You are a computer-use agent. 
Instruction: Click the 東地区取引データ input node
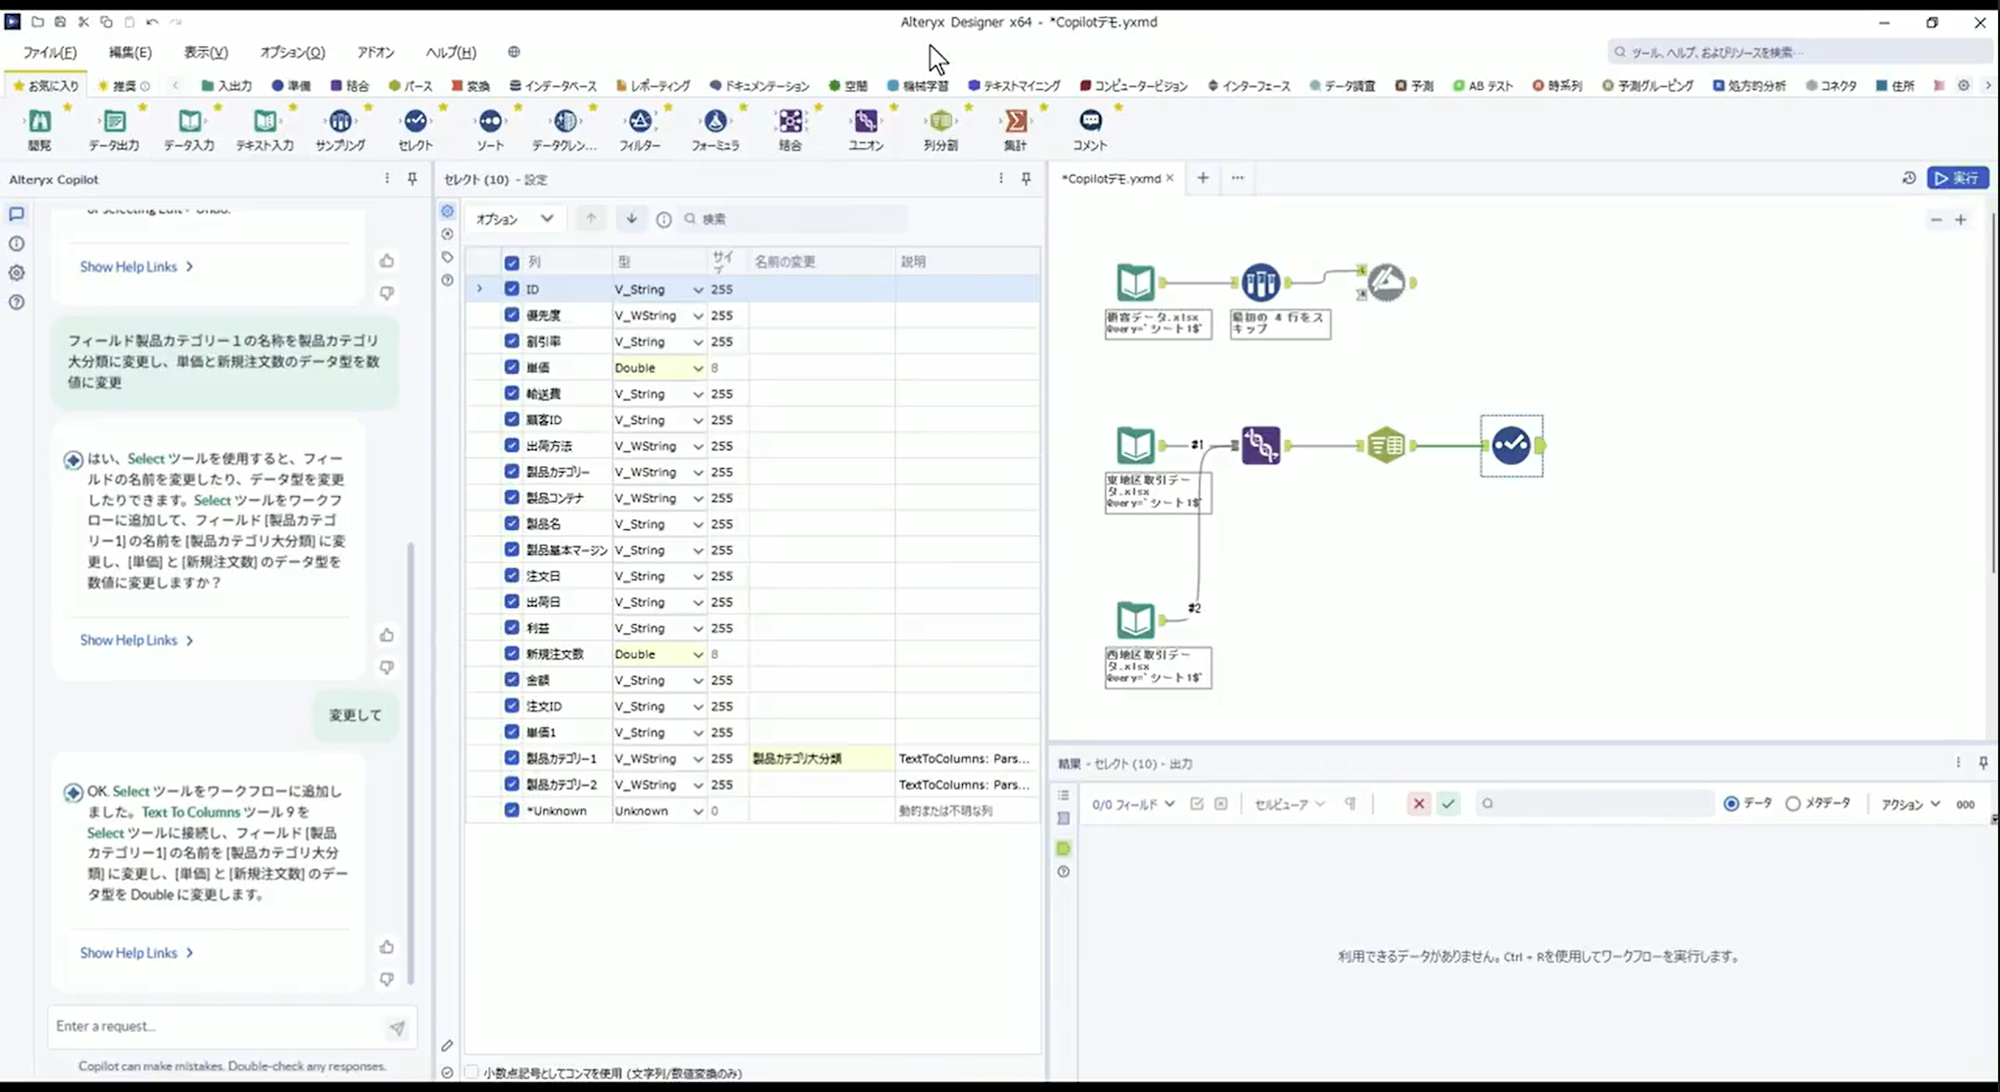click(x=1135, y=445)
